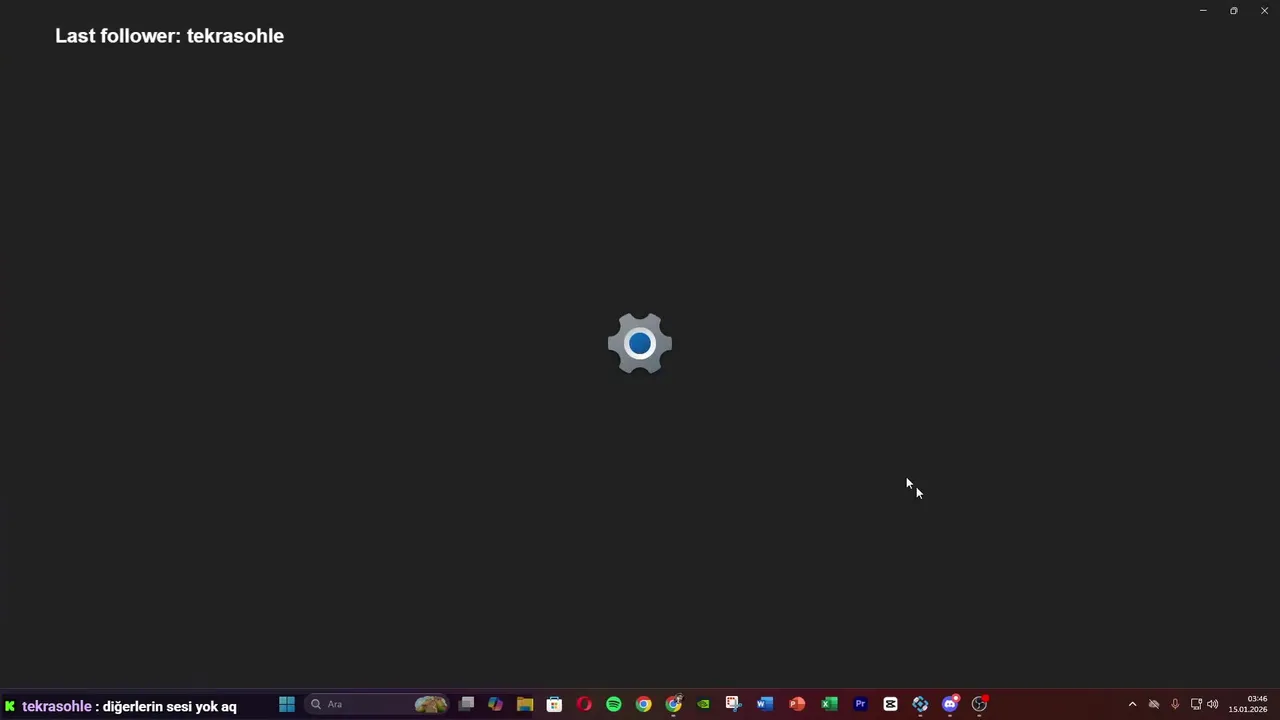Click the chat message 'diğerlerin sesi yok aq'

[x=170, y=706]
